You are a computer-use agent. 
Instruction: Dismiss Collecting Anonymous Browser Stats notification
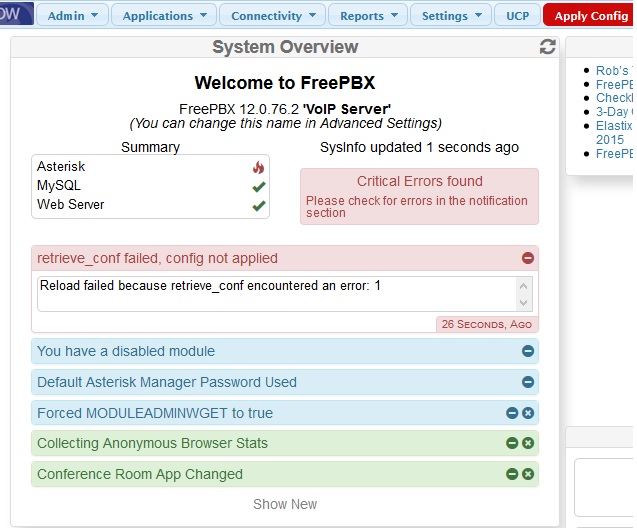pyautogui.click(x=528, y=443)
